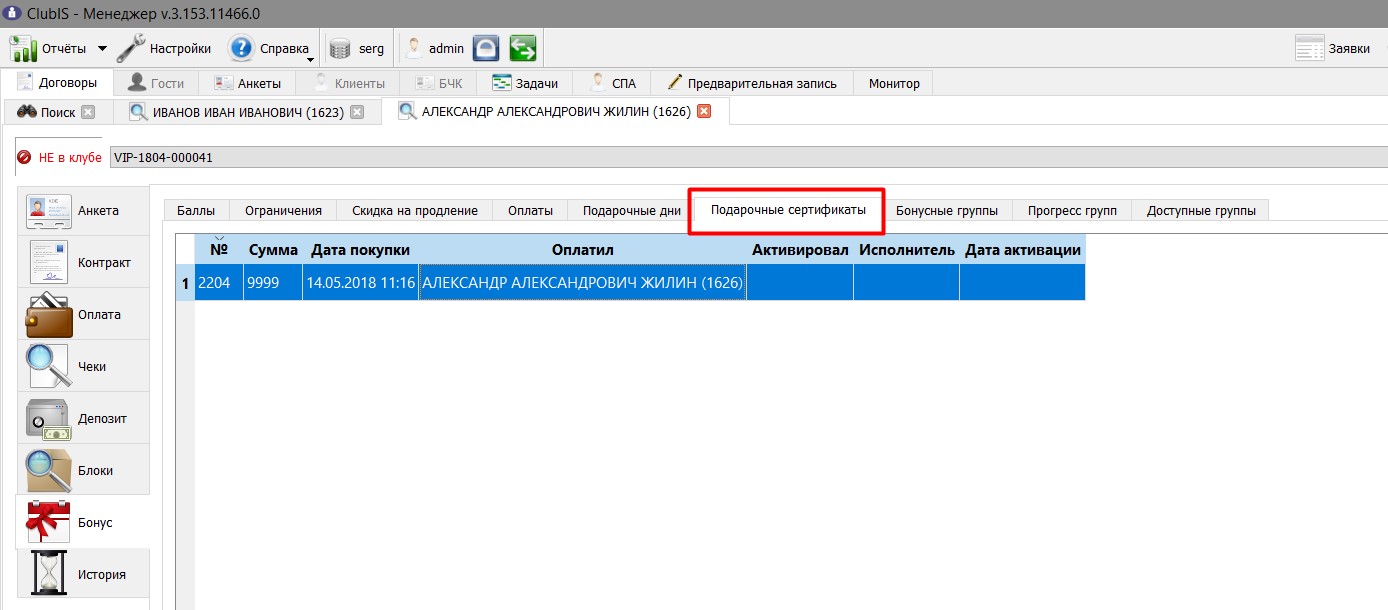The image size is (1388, 610).
Task: Sort by Исполнитель column header
Action: click(x=907, y=250)
